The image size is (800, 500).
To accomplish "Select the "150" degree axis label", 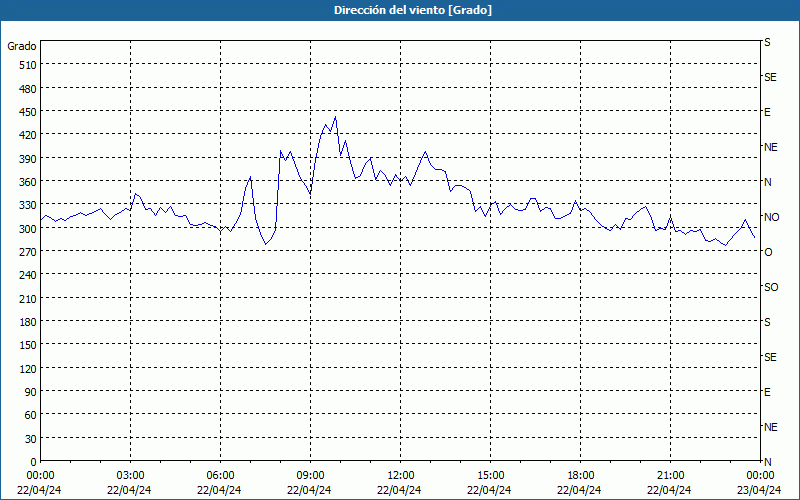I will click(x=29, y=345).
